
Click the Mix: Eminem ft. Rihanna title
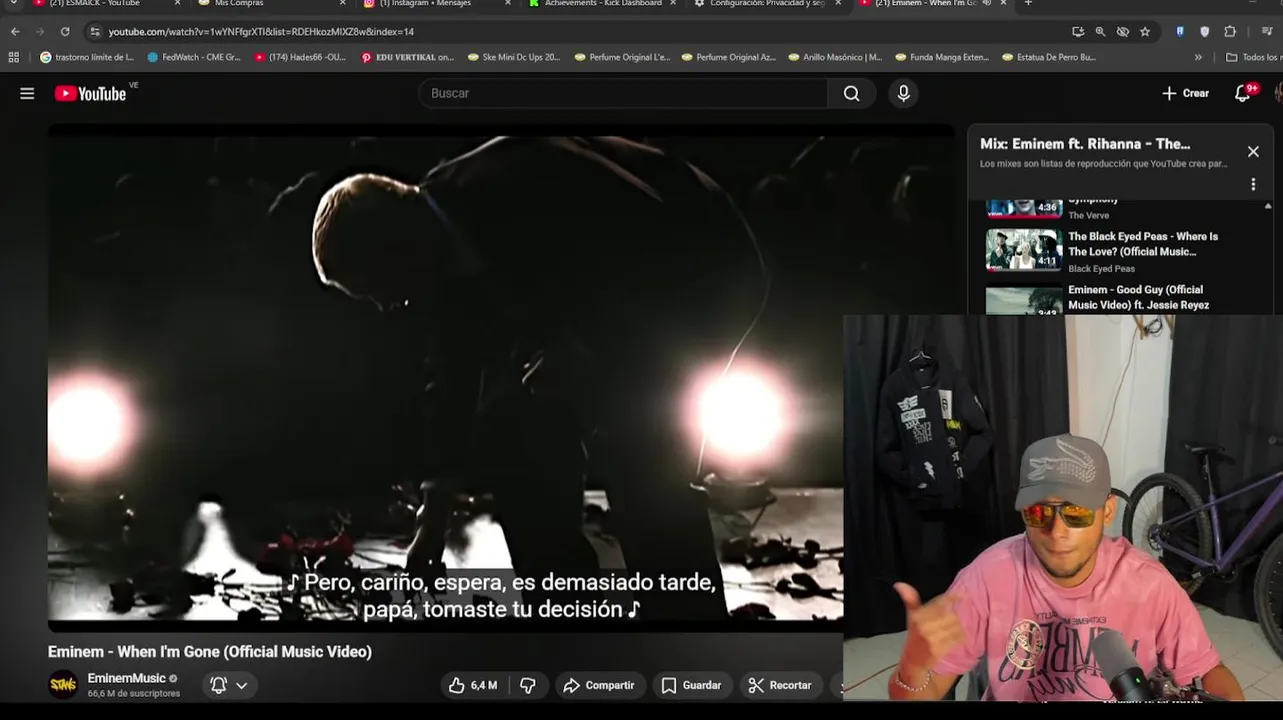(x=1085, y=144)
